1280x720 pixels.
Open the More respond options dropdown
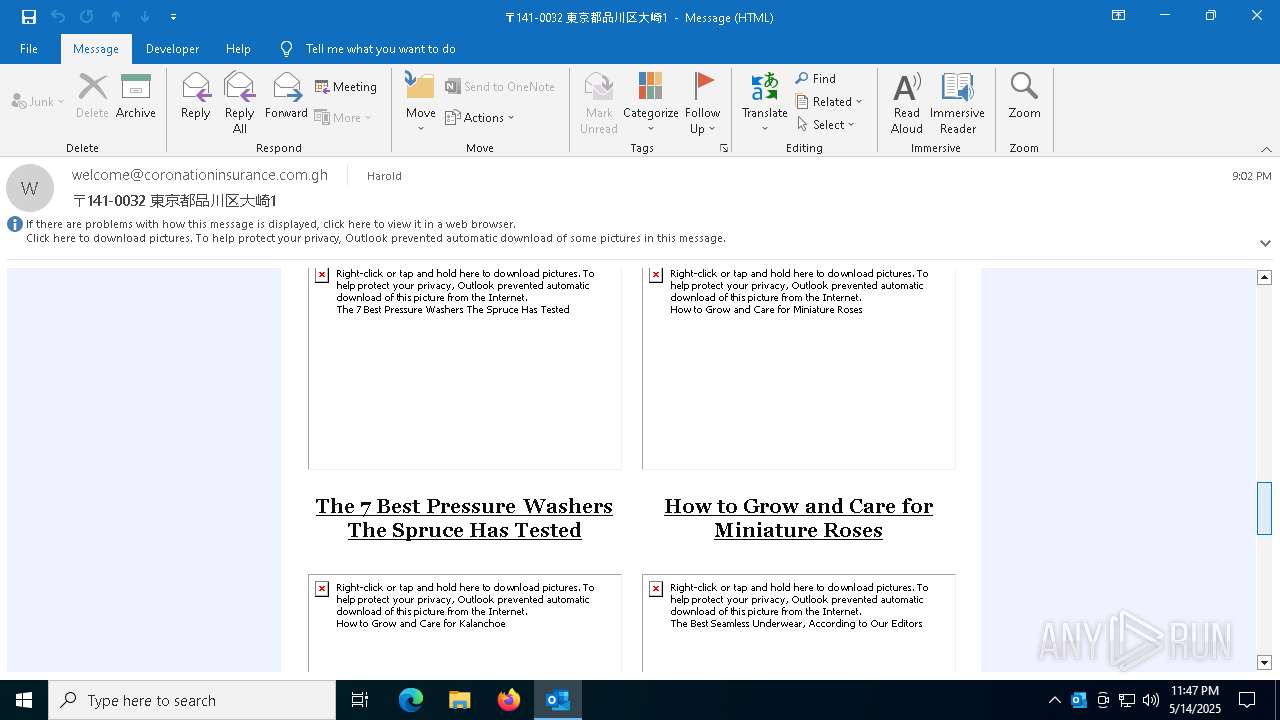click(343, 117)
